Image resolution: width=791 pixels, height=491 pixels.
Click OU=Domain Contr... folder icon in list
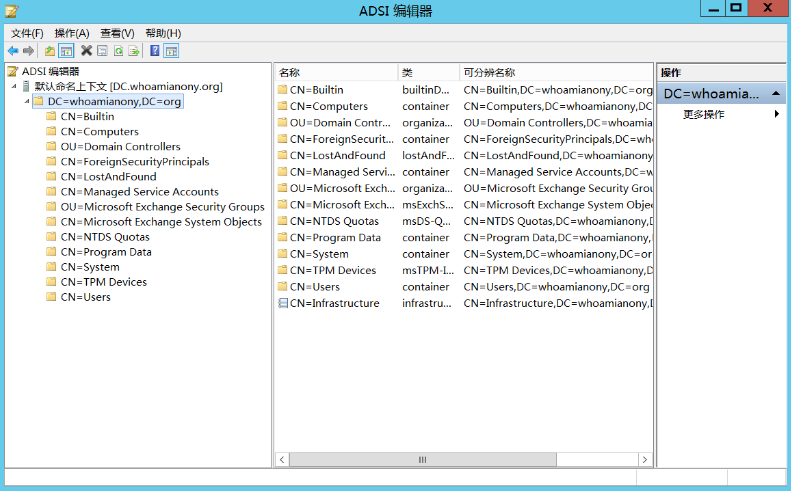click(x=282, y=123)
